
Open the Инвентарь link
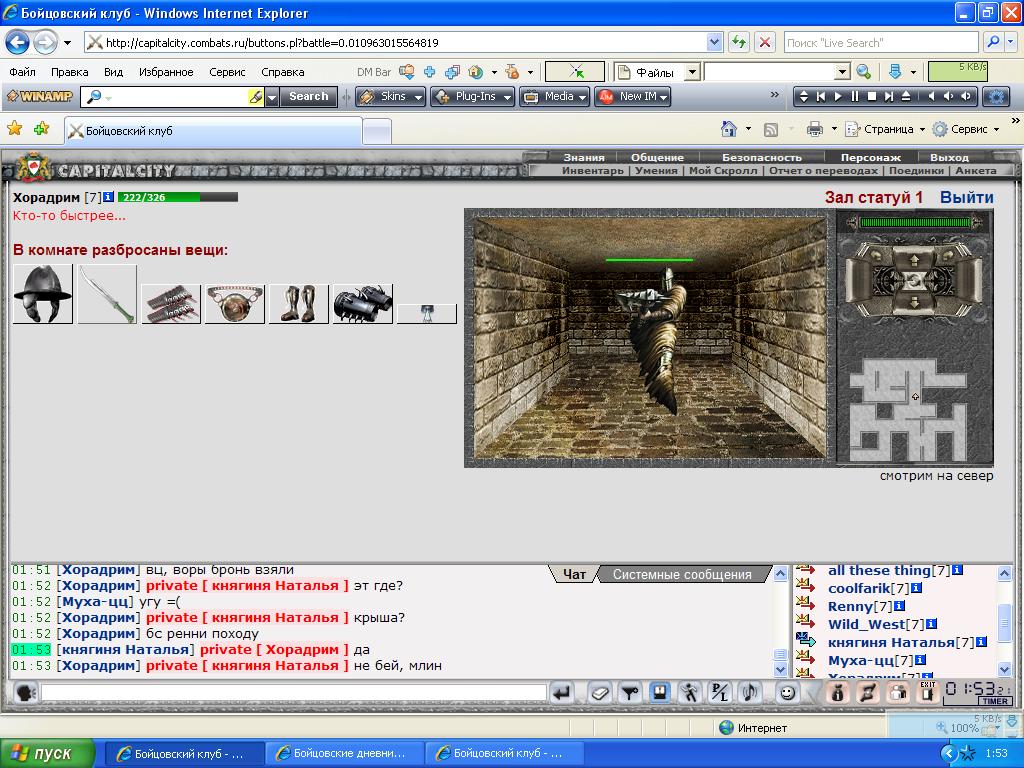click(592, 171)
